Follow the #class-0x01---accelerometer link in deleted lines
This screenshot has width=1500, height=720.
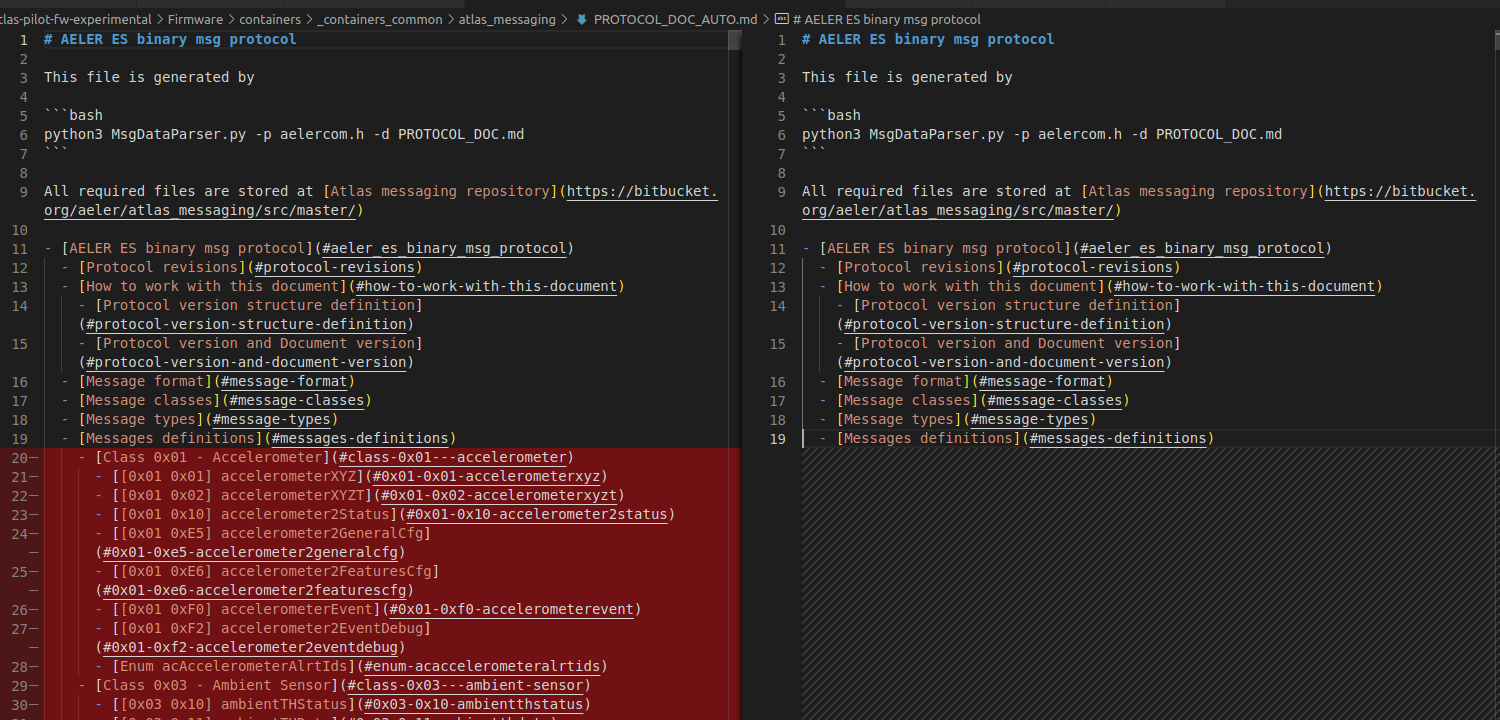(453, 457)
